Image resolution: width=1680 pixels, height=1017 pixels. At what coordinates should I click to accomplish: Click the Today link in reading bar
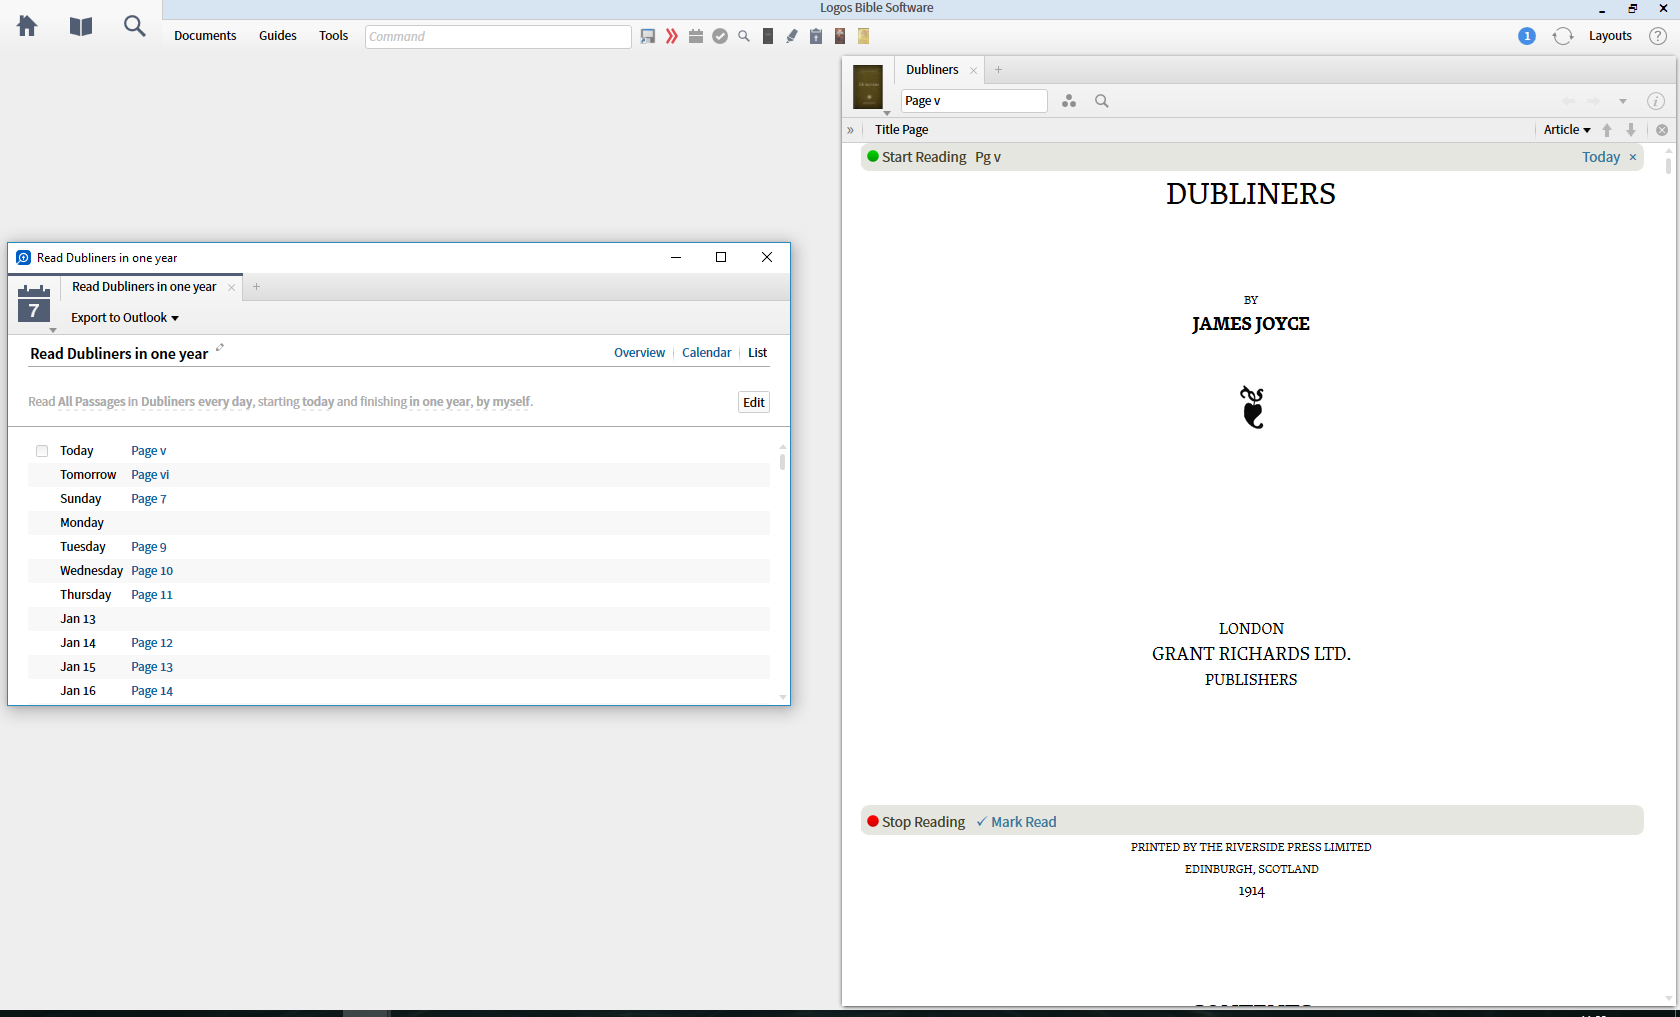[1601, 157]
